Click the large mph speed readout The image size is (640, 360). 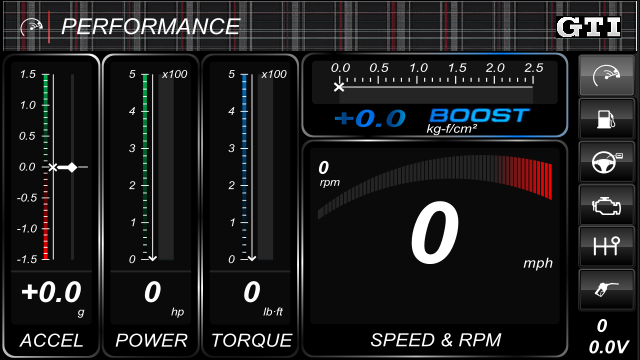pos(435,233)
